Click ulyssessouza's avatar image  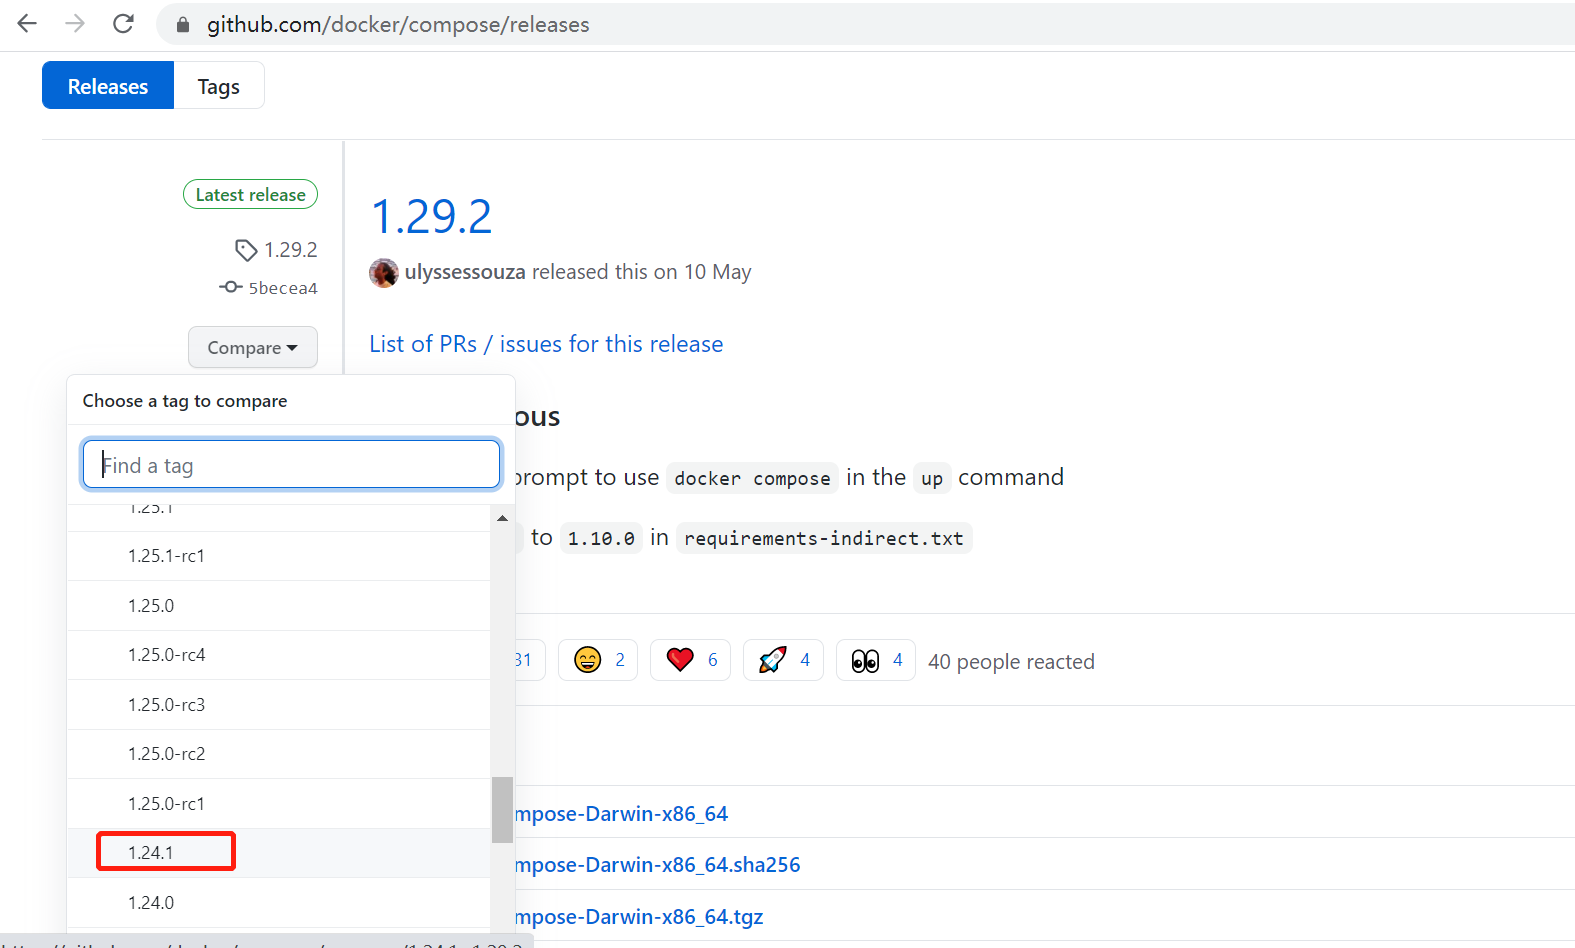click(384, 272)
